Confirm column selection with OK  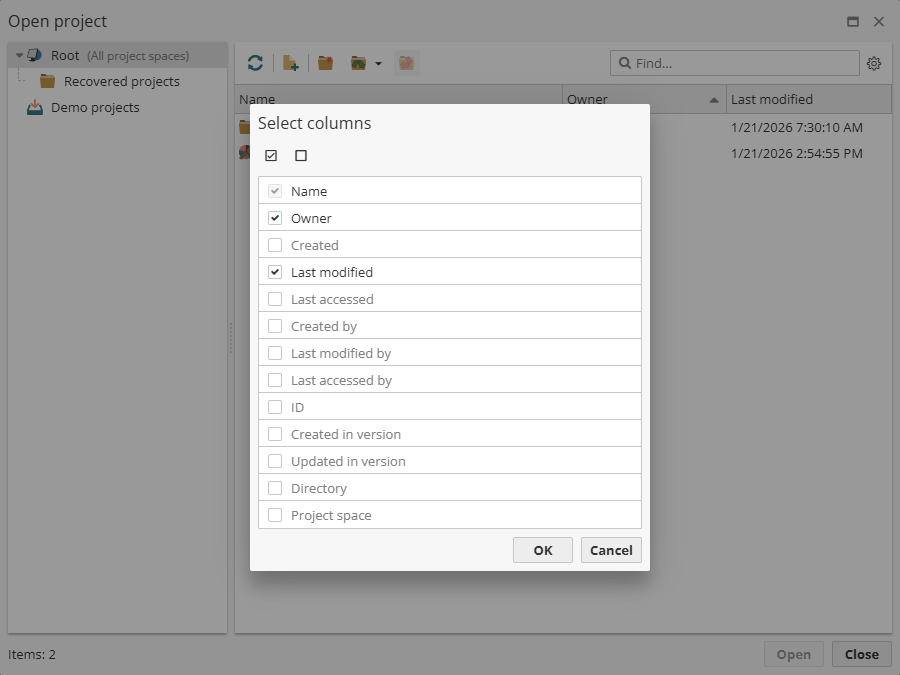click(x=542, y=550)
